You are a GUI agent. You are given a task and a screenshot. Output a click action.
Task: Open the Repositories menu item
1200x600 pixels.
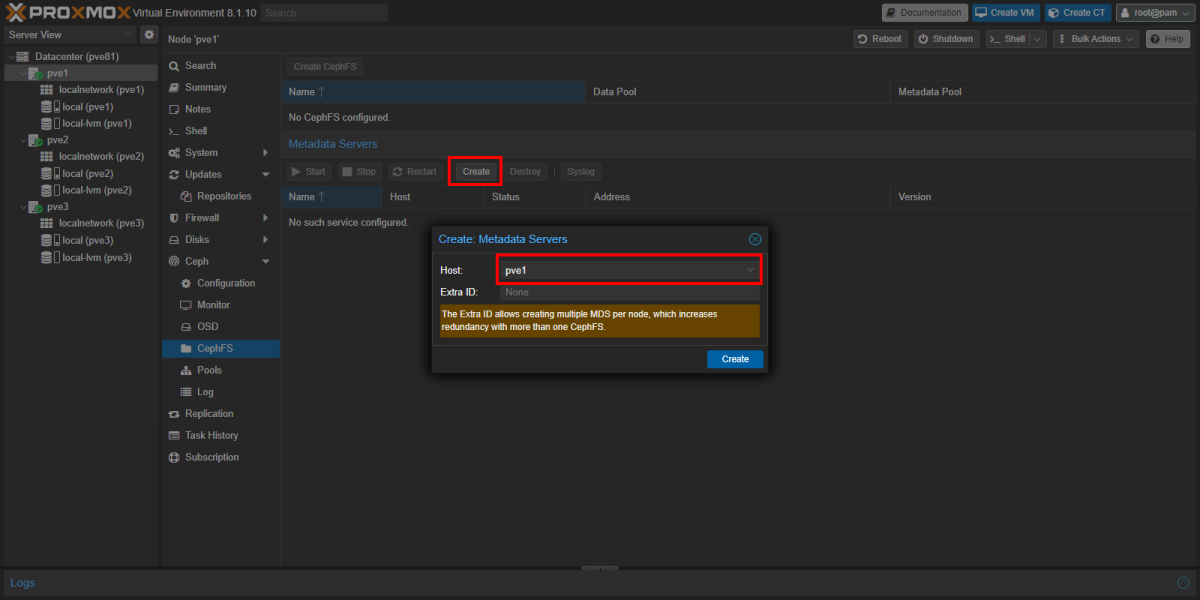(224, 196)
